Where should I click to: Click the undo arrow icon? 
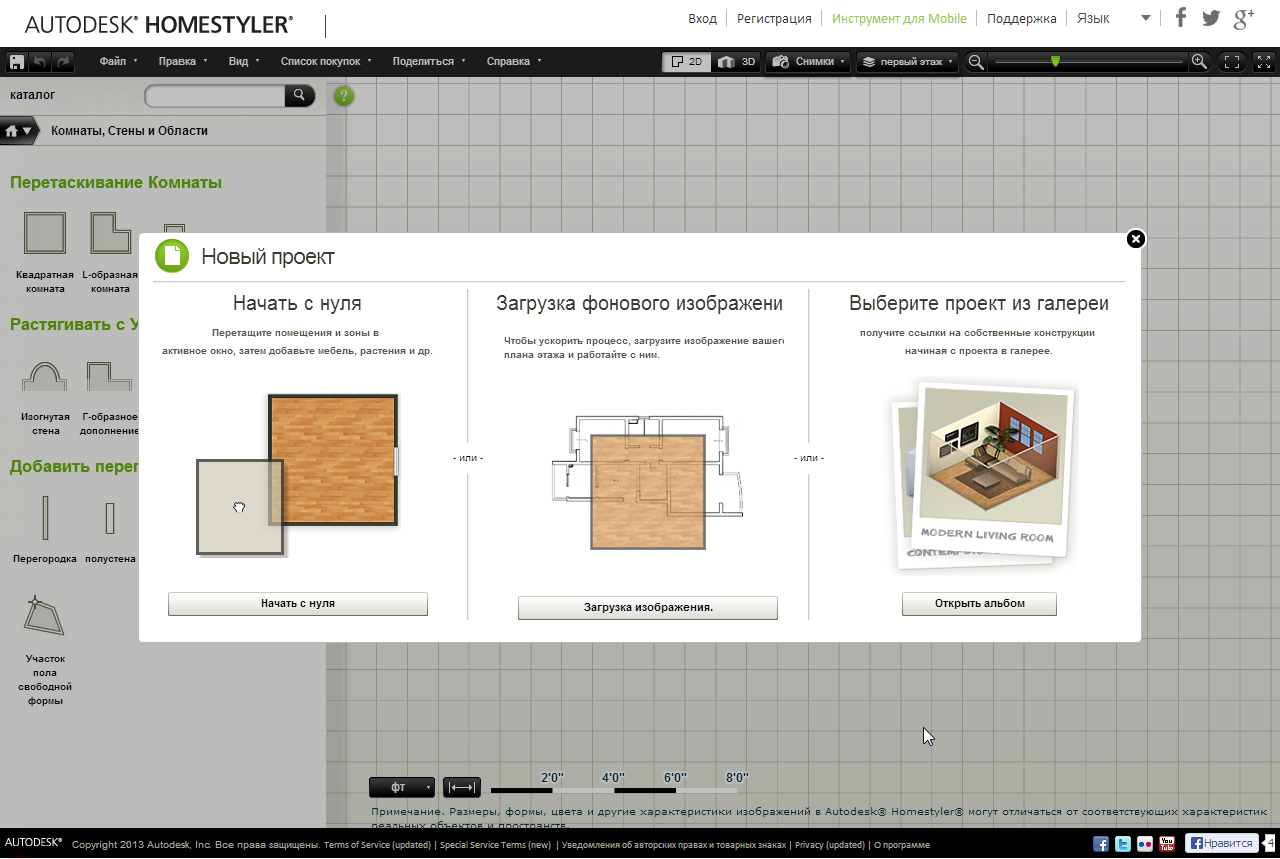[40, 62]
